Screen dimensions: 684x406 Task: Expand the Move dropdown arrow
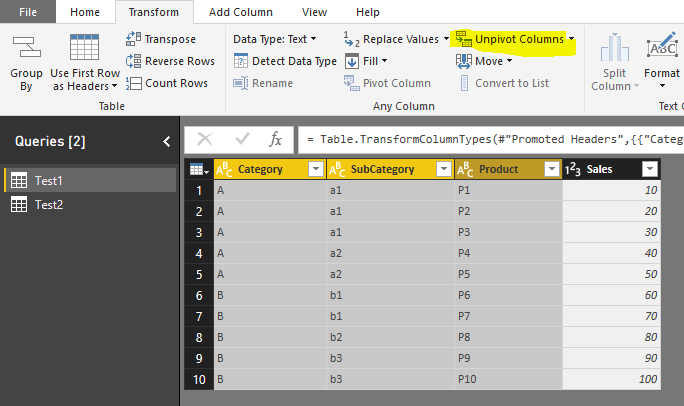click(x=509, y=61)
